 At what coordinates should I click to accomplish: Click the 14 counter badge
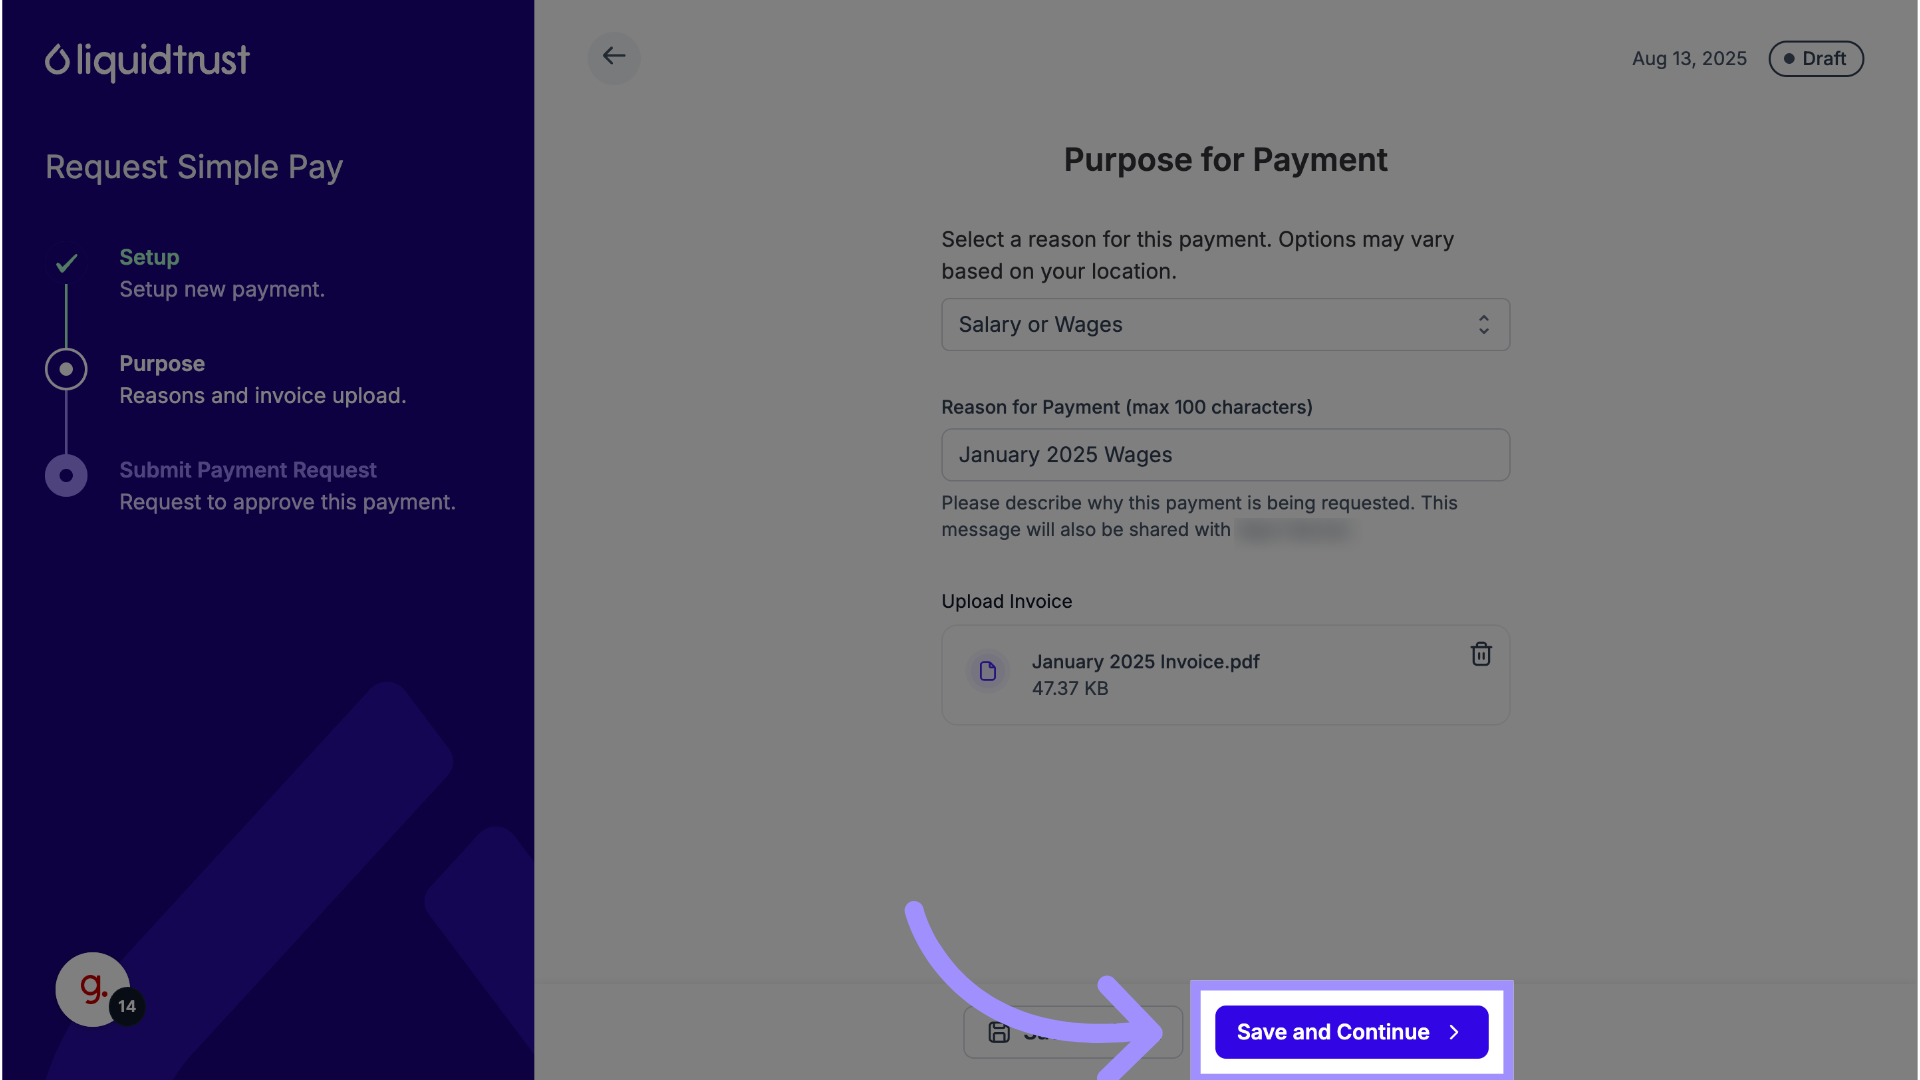pyautogui.click(x=127, y=1006)
